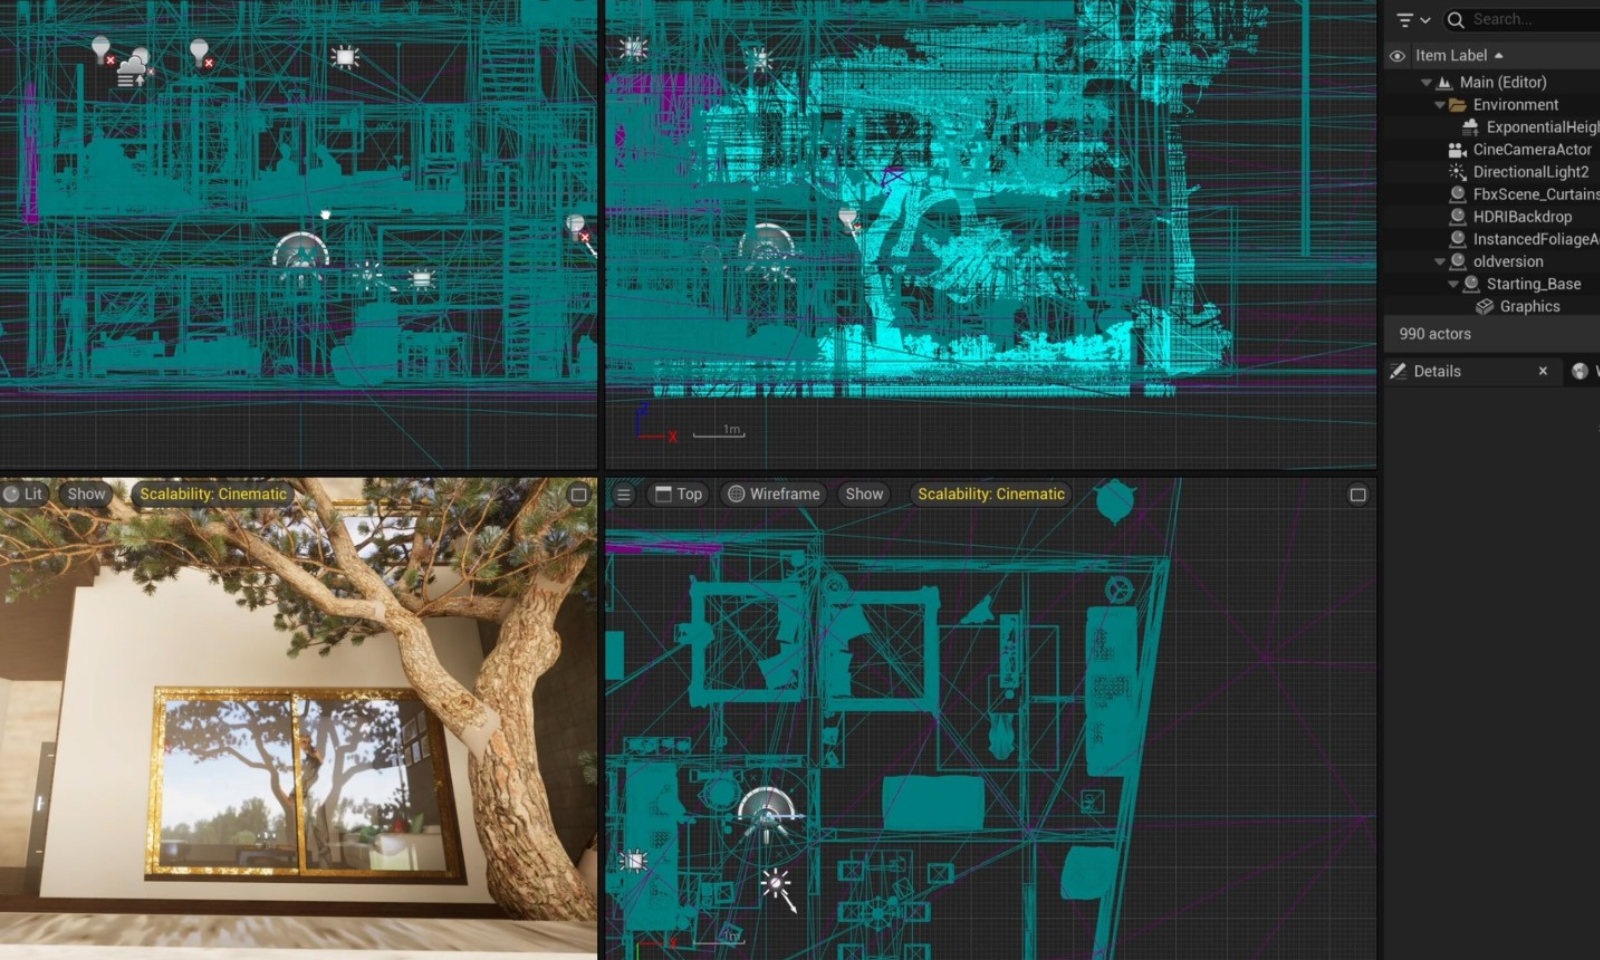This screenshot has height=960, width=1600.
Task: Collapse the oldversion actor tree
Action: [1440, 262]
